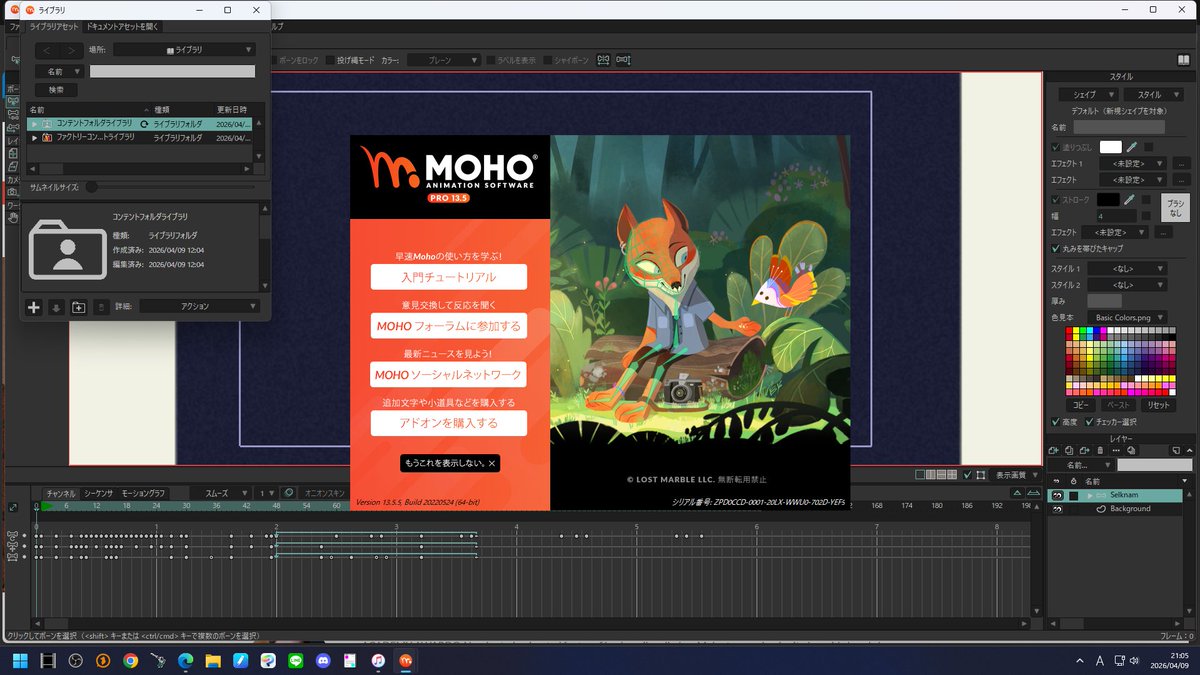1200x675 pixels.
Task: Toggle the ストローク checkbox
Action: [1056, 199]
